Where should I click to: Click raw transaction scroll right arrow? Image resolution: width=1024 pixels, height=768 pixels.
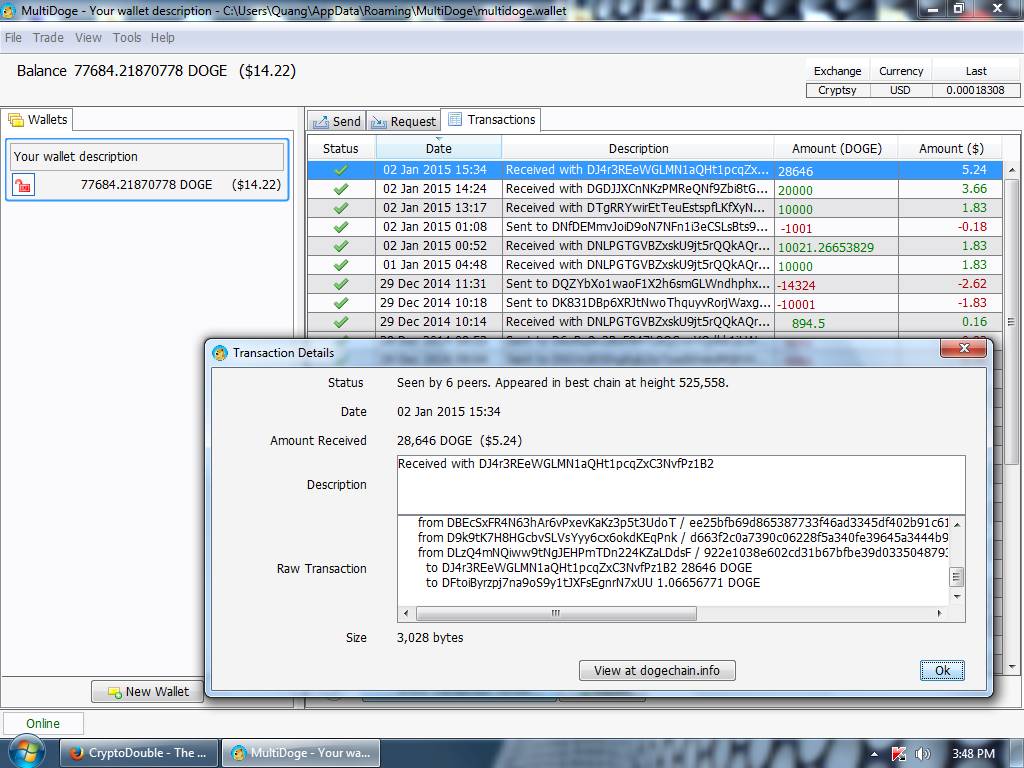coord(939,613)
